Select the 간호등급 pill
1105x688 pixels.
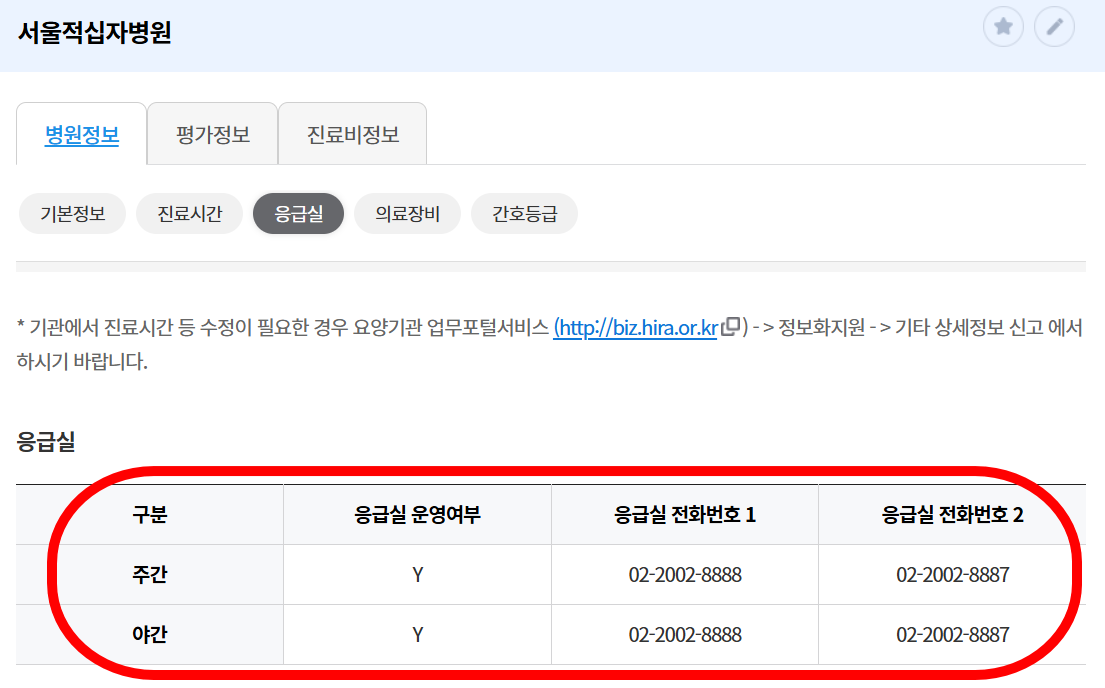(524, 214)
